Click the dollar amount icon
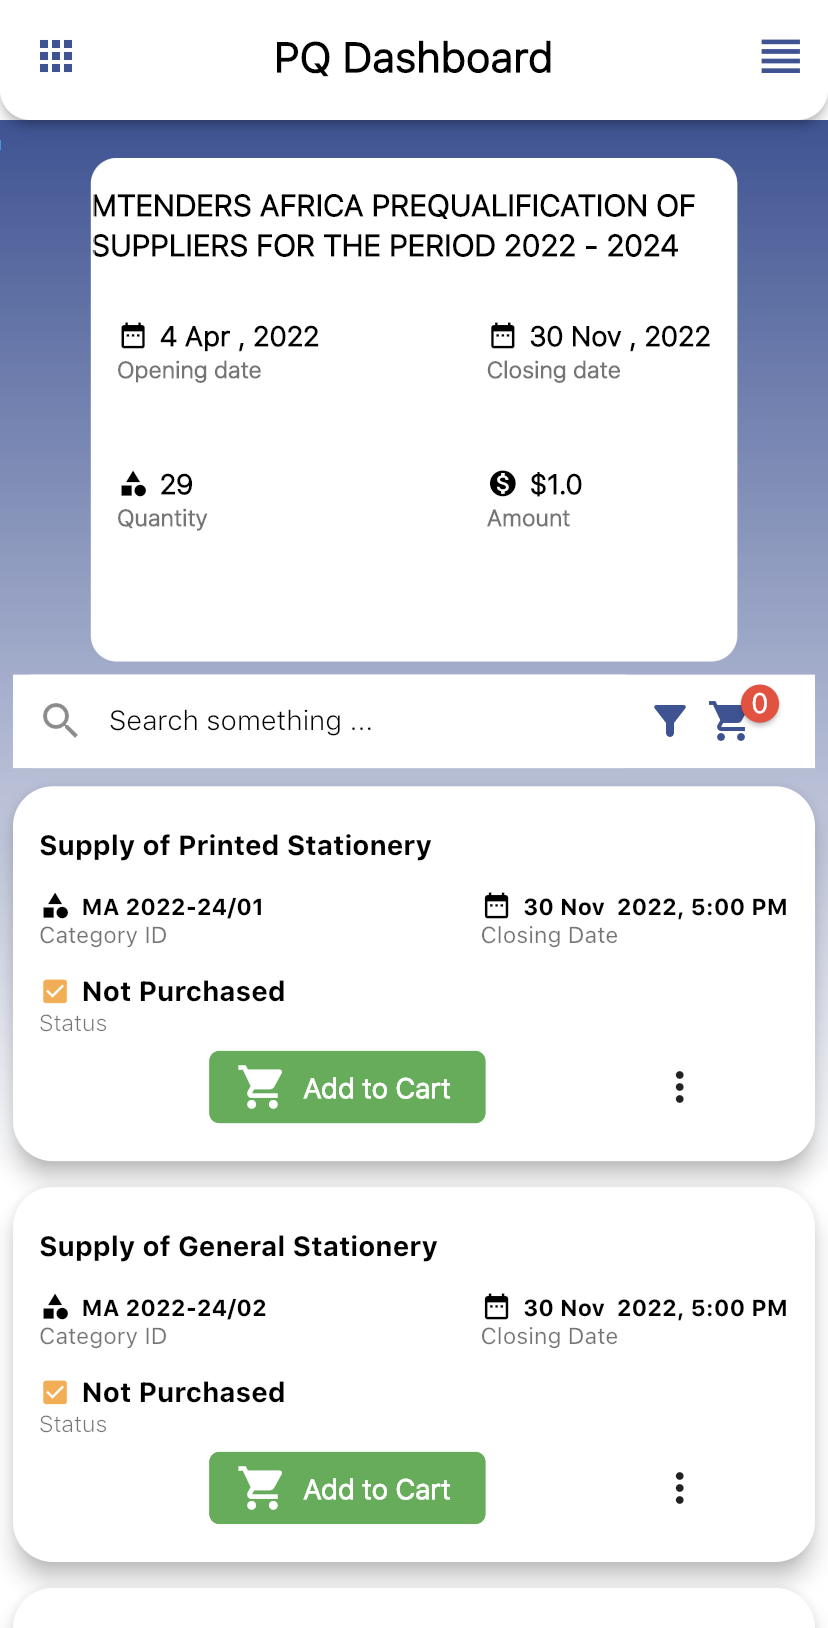 [503, 484]
